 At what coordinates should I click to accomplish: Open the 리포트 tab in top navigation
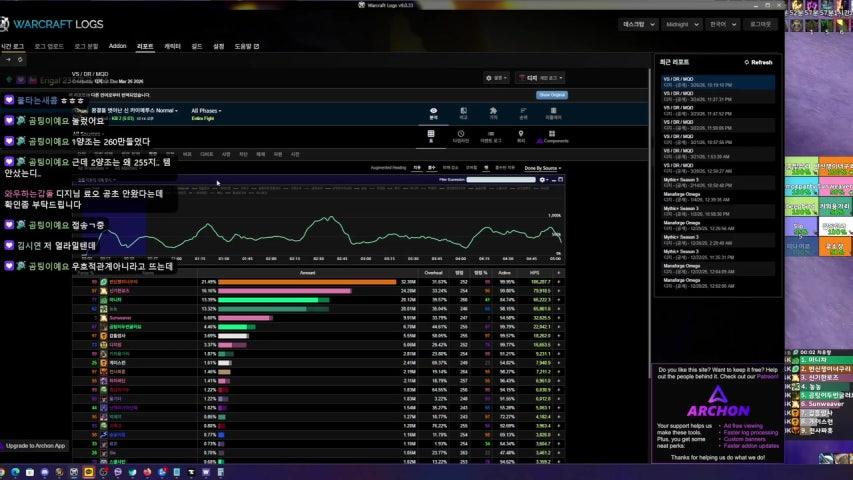[x=145, y=46]
